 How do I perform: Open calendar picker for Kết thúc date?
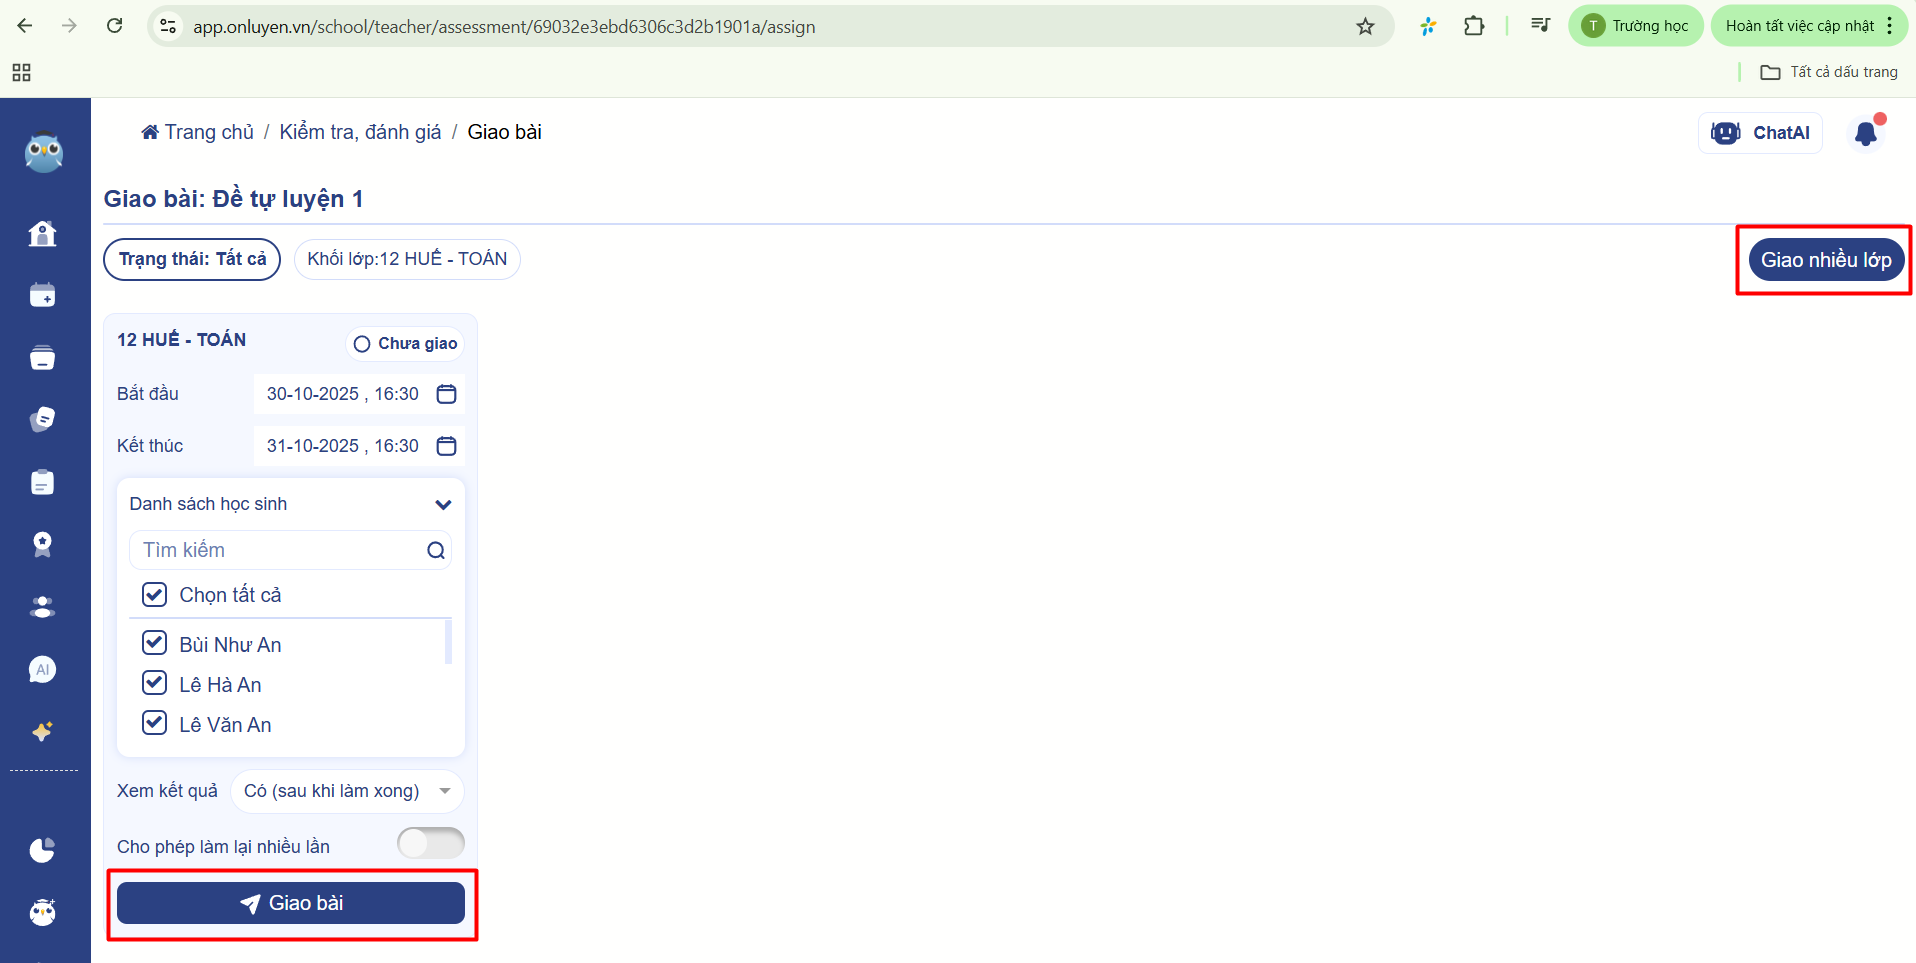pyautogui.click(x=446, y=446)
